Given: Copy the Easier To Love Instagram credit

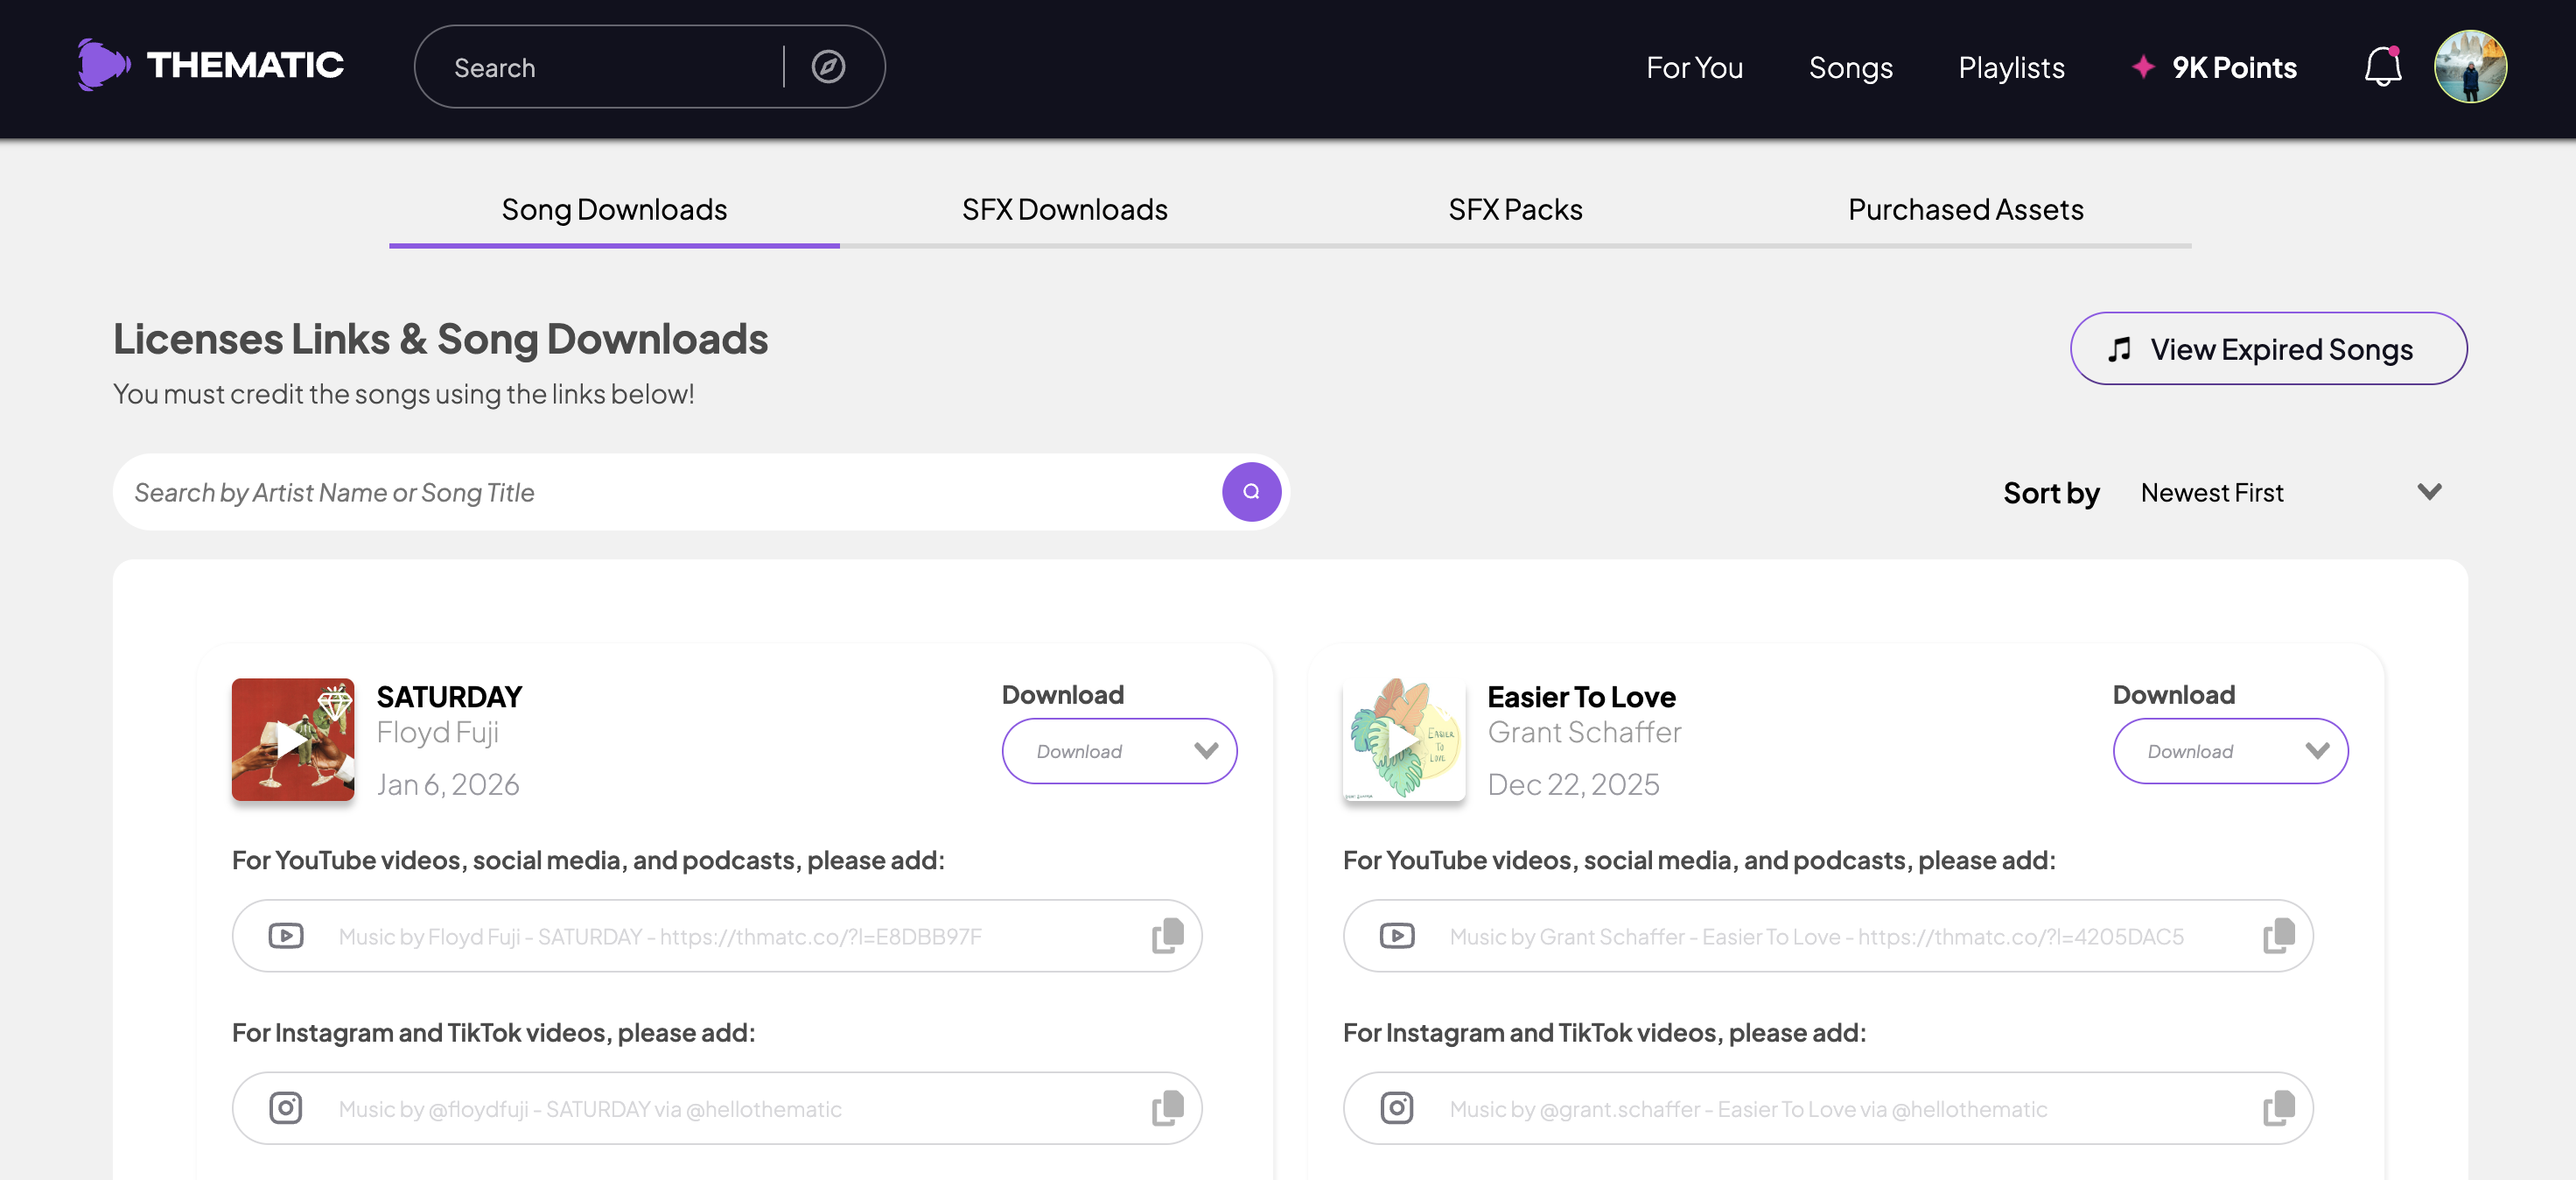Looking at the screenshot, I should pyautogui.click(x=2278, y=1108).
